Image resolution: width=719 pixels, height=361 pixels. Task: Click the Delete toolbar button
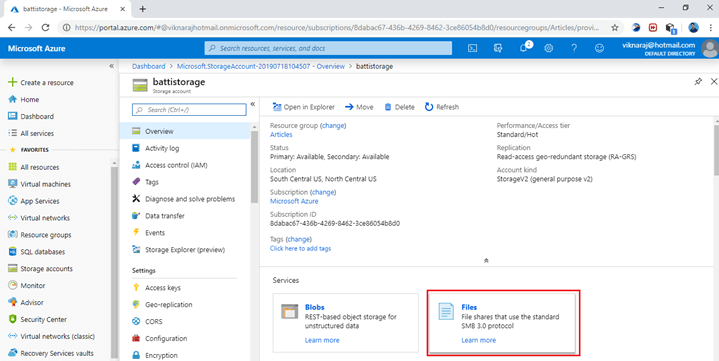click(399, 107)
